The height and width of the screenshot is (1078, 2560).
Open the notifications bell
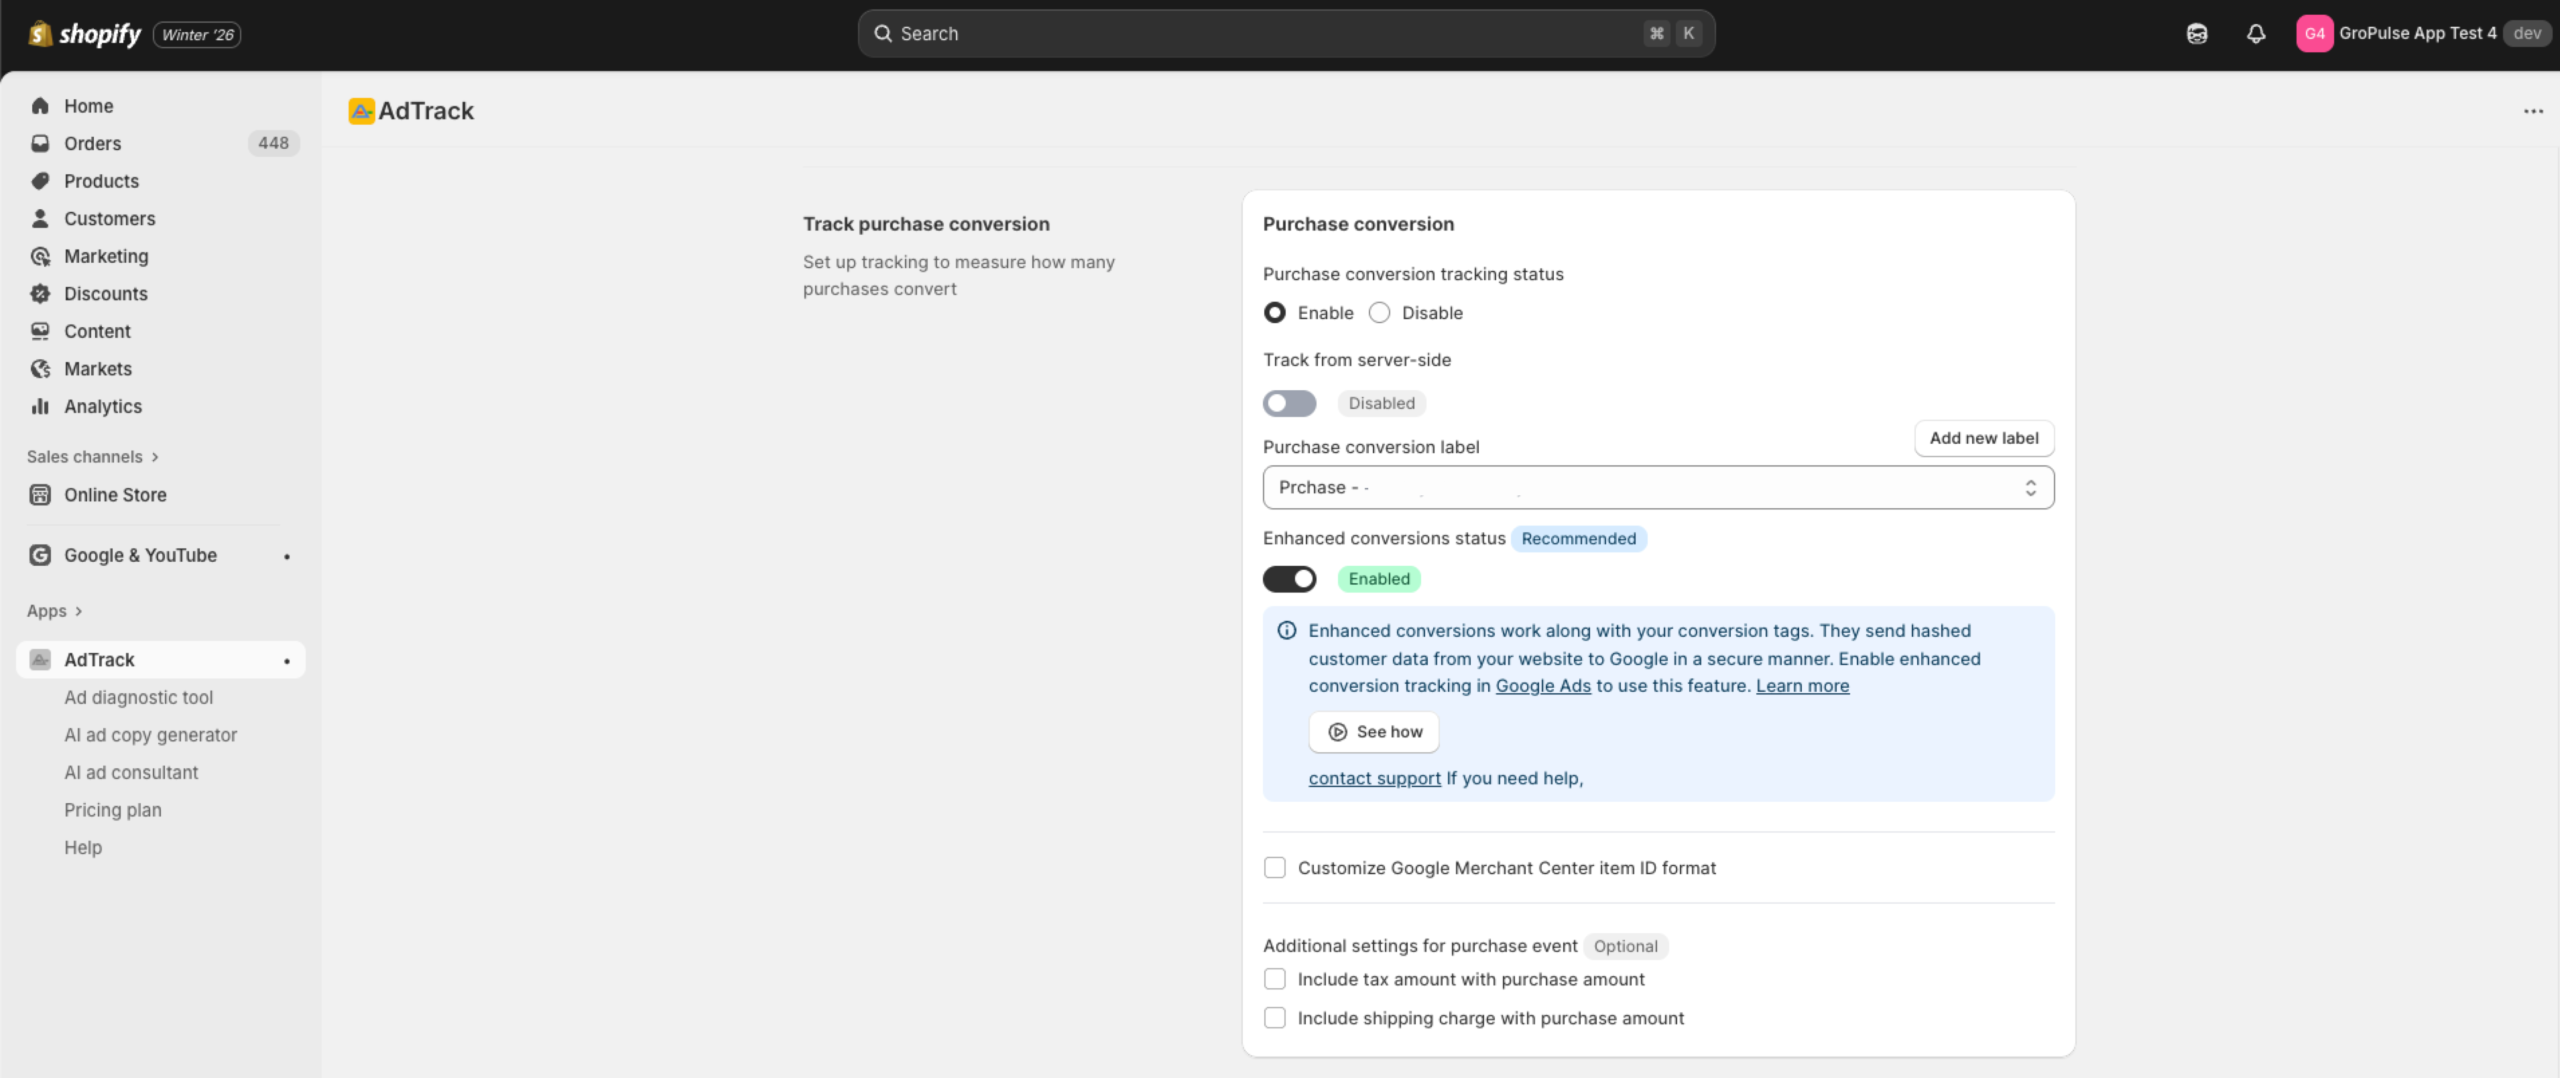pos(2257,33)
